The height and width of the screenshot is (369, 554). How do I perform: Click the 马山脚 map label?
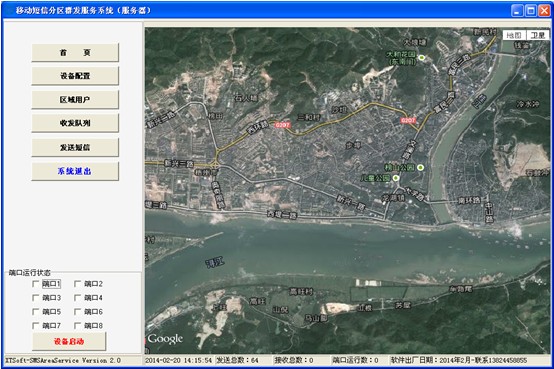[x=316, y=318]
